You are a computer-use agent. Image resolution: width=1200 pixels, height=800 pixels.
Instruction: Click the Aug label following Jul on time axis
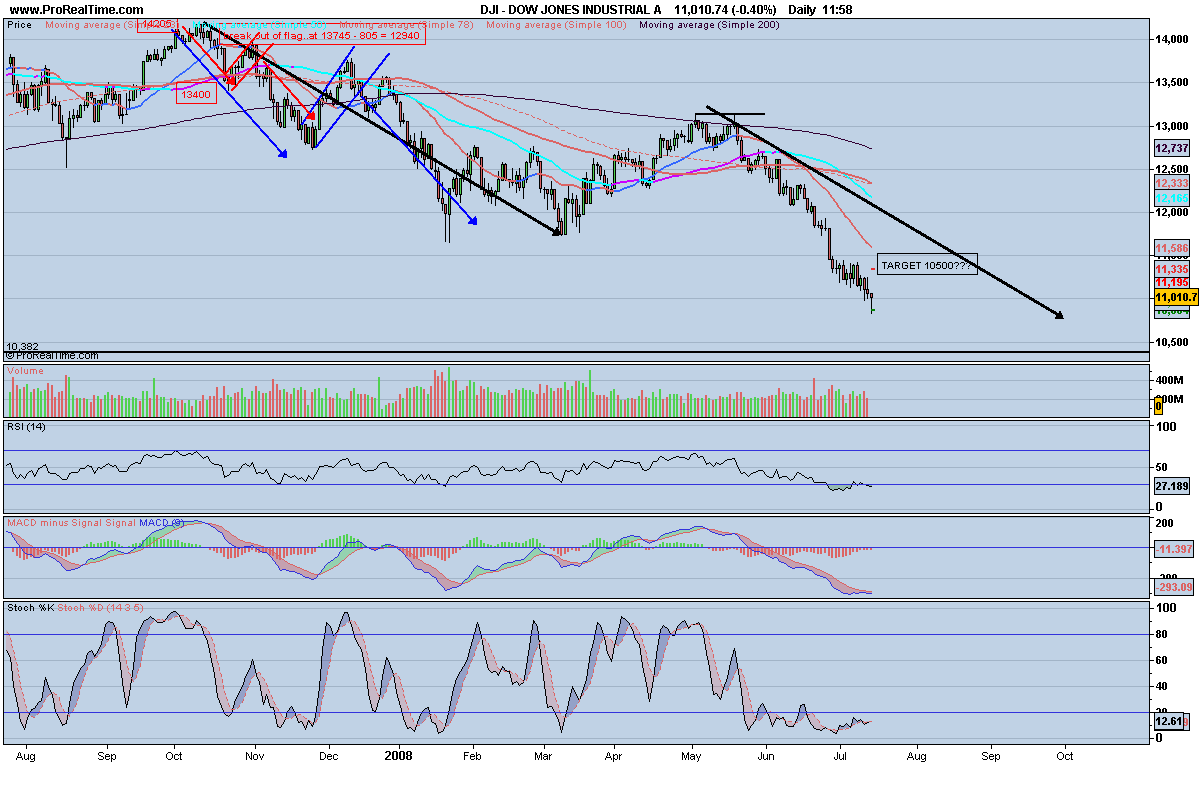(917, 757)
